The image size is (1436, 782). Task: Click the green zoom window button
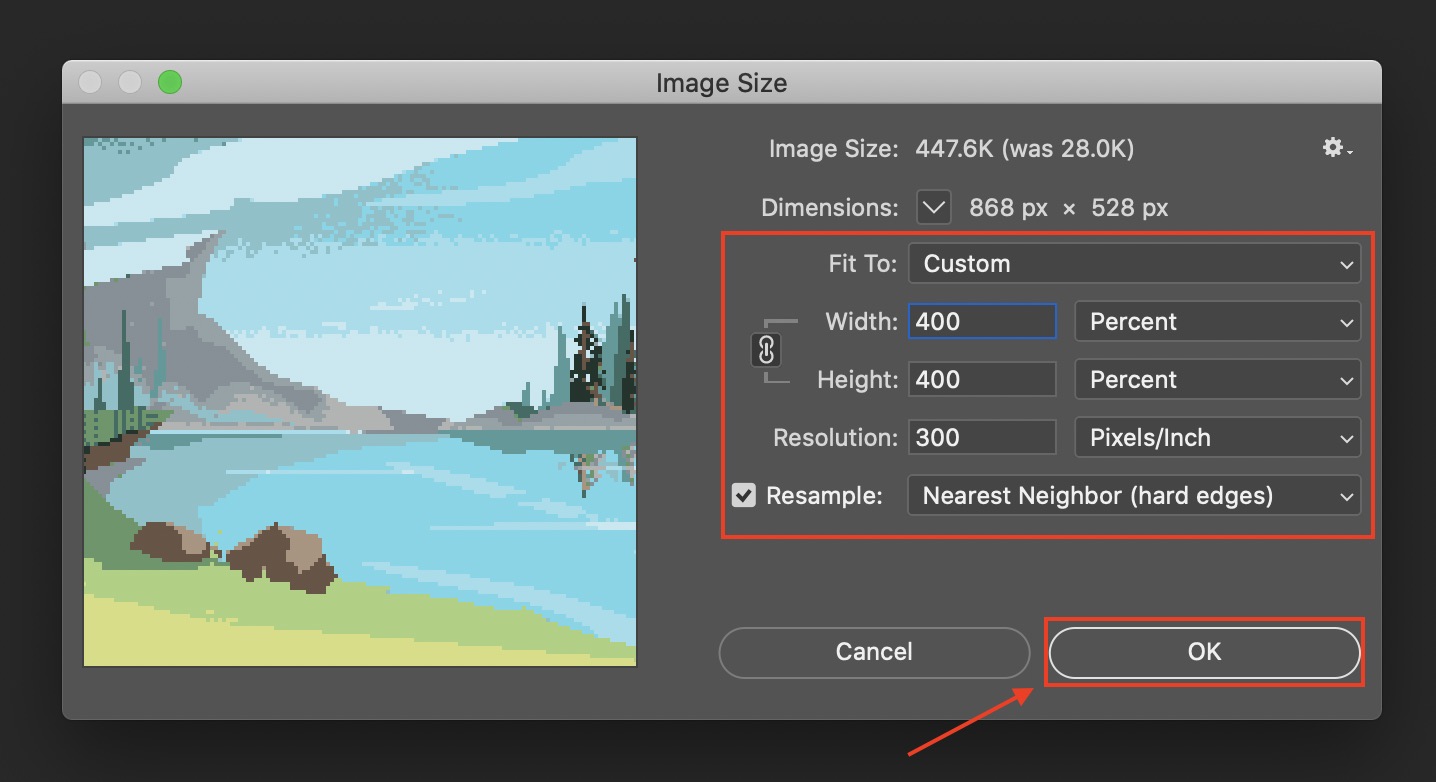tap(170, 82)
